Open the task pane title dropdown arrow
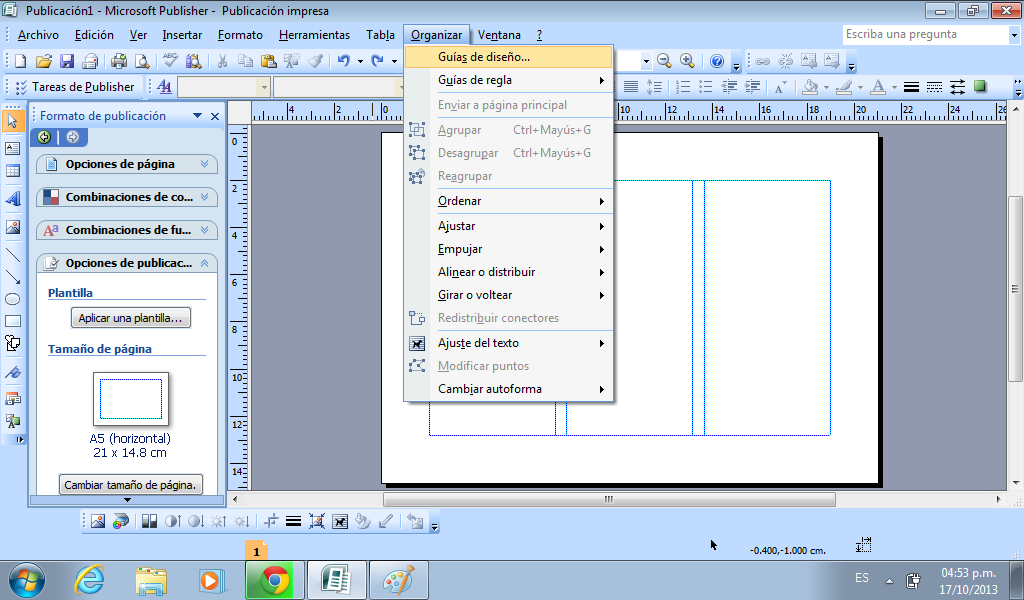1024x600 pixels. click(197, 116)
